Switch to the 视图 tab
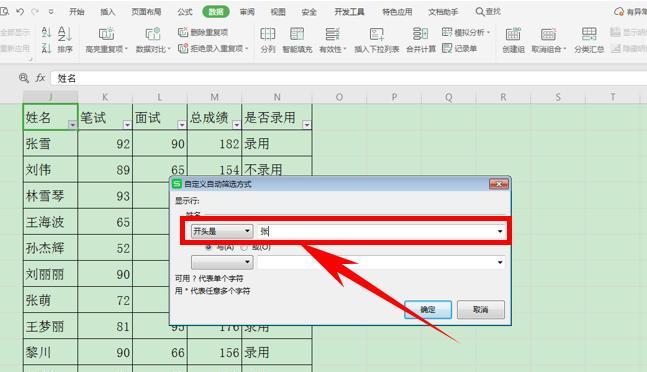The image size is (647, 372). point(278,12)
